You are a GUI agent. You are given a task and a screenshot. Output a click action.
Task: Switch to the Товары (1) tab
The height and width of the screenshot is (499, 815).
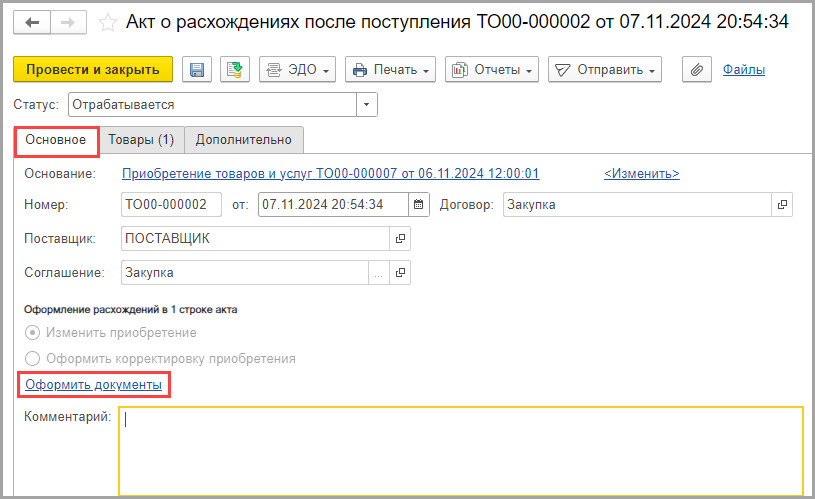141,140
